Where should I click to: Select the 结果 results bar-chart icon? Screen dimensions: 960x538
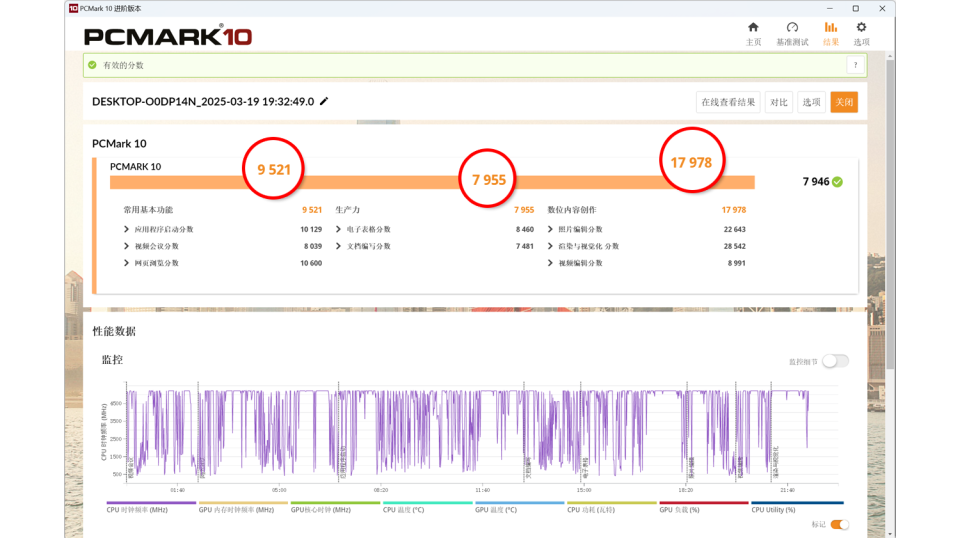click(x=830, y=28)
